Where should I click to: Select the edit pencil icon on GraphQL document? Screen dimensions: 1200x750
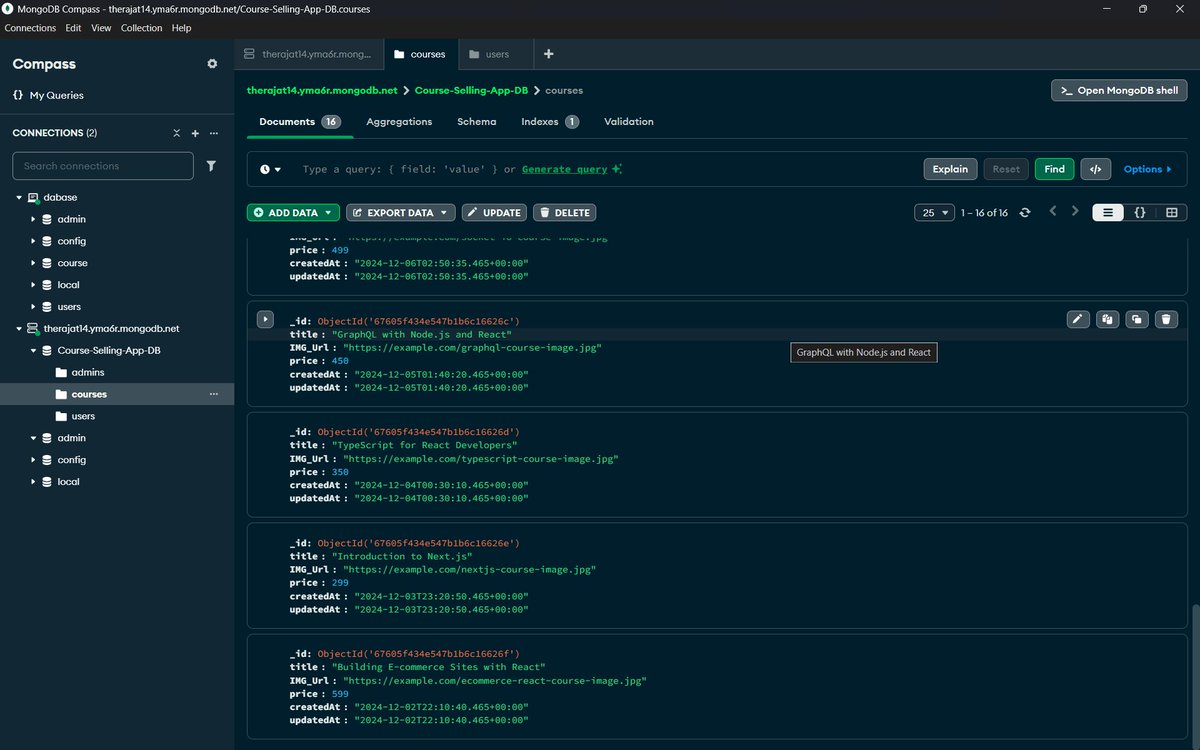(x=1078, y=319)
